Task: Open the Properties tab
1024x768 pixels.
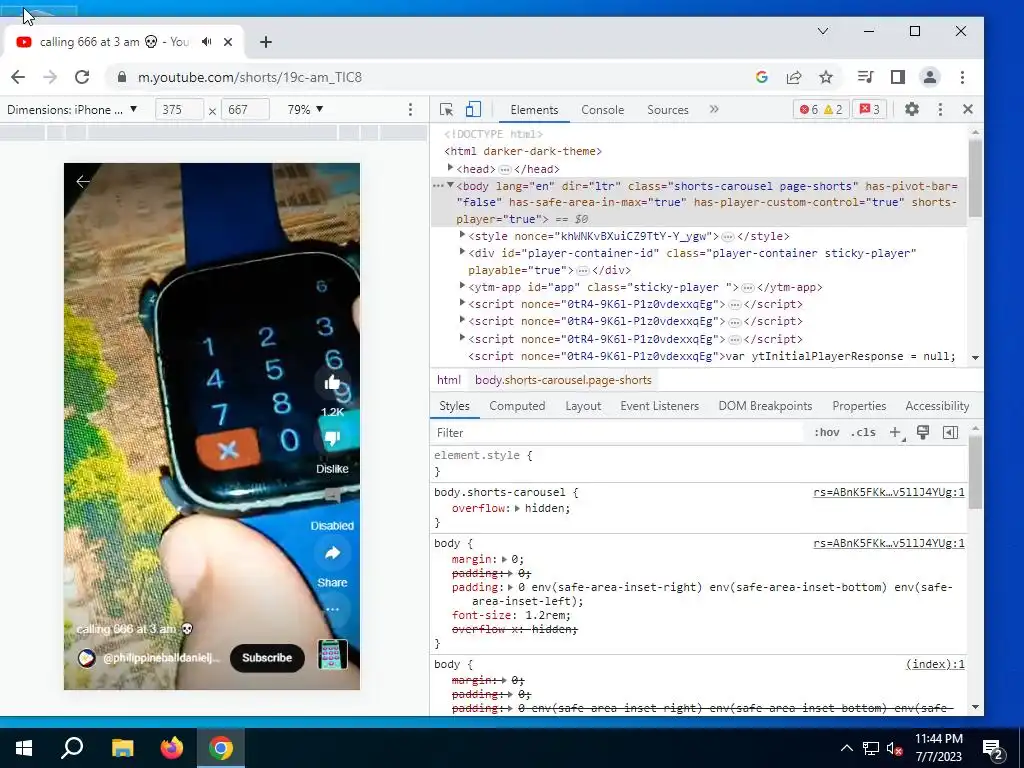Action: tap(859, 406)
